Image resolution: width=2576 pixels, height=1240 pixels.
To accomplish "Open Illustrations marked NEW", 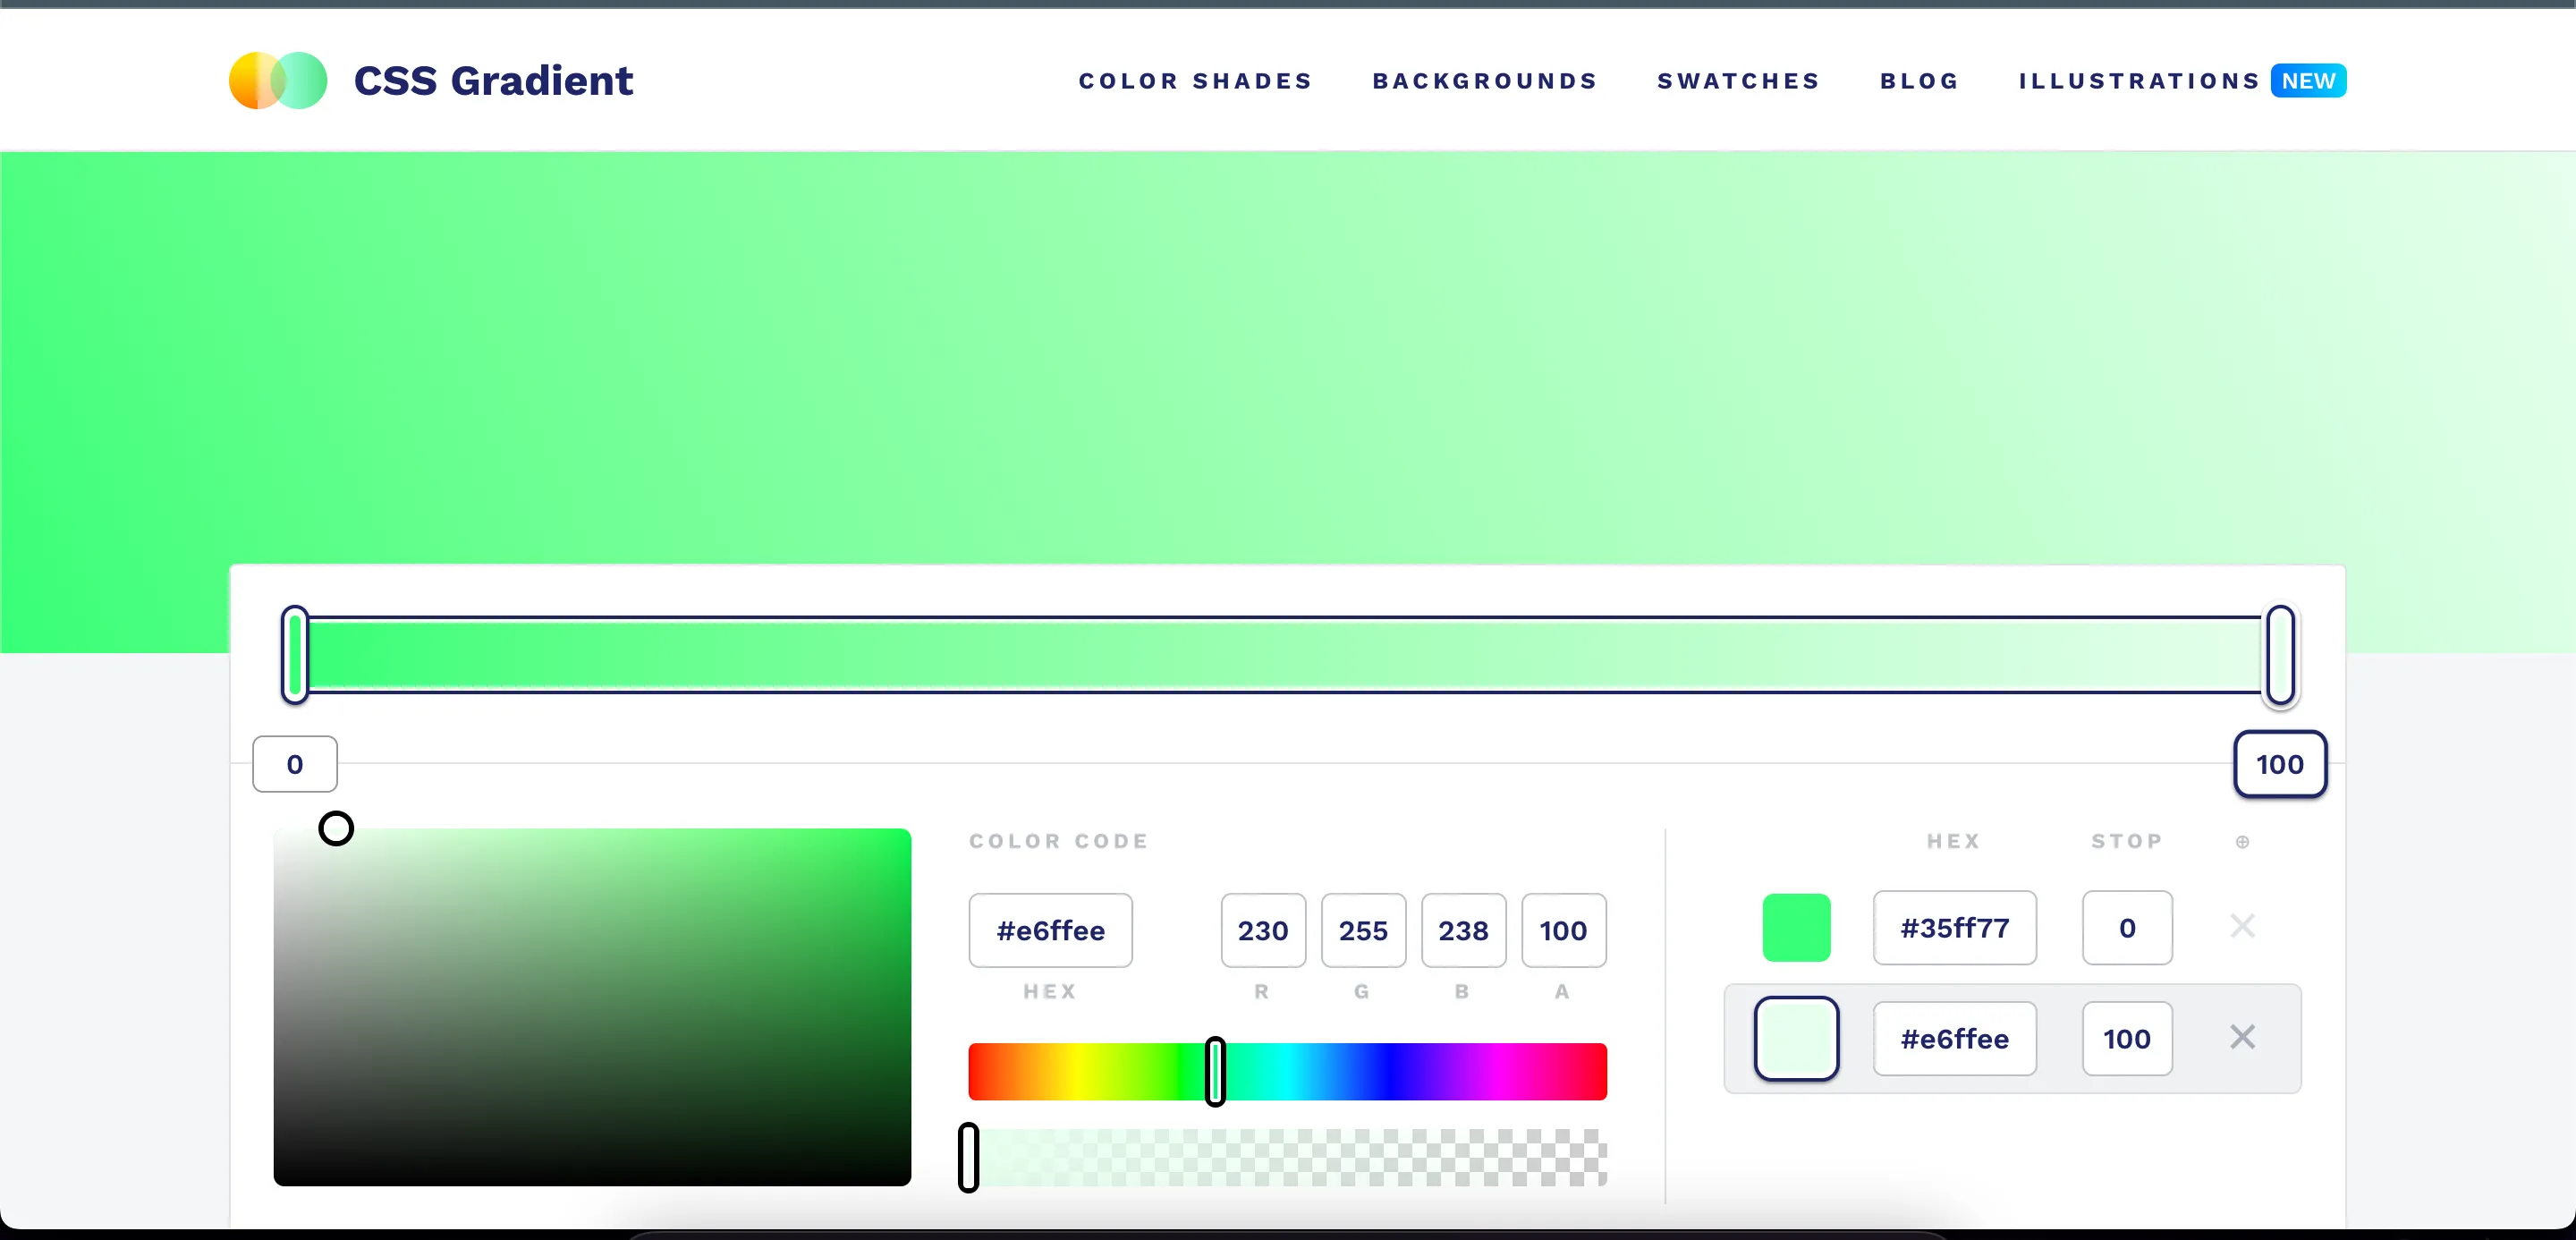I will point(2139,81).
